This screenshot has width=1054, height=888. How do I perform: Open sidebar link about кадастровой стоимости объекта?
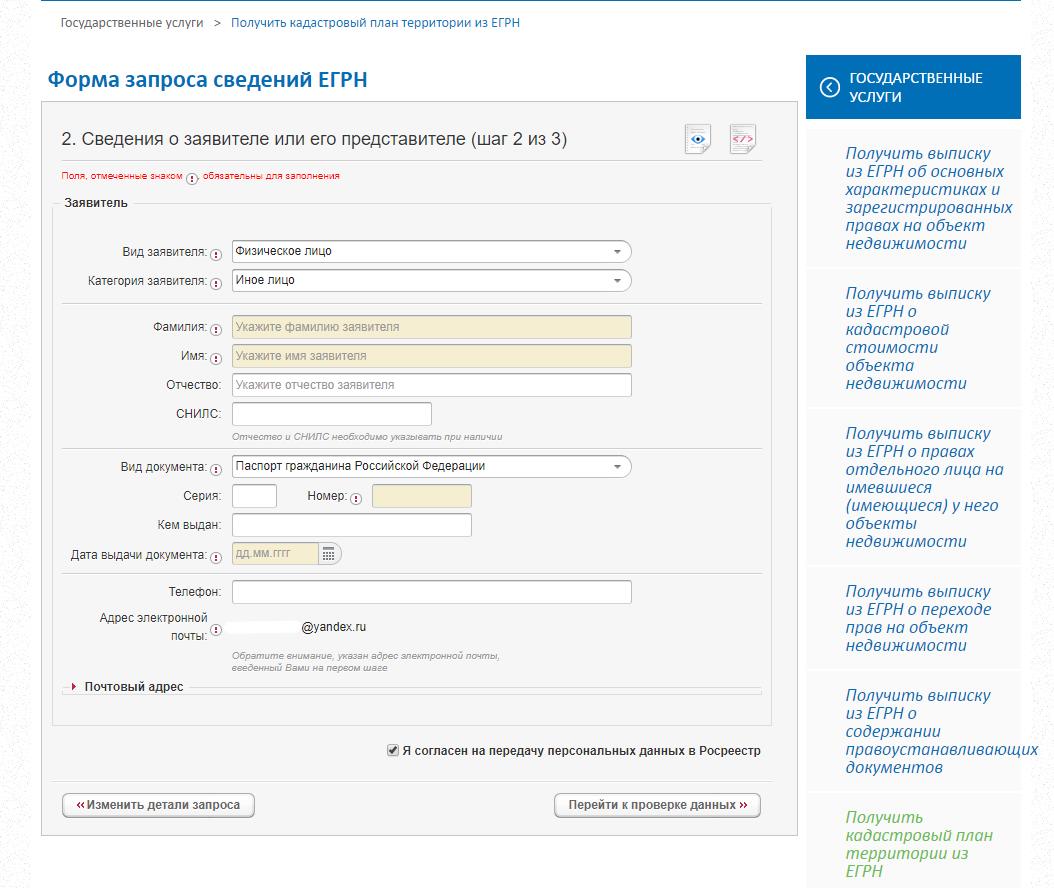coord(918,338)
